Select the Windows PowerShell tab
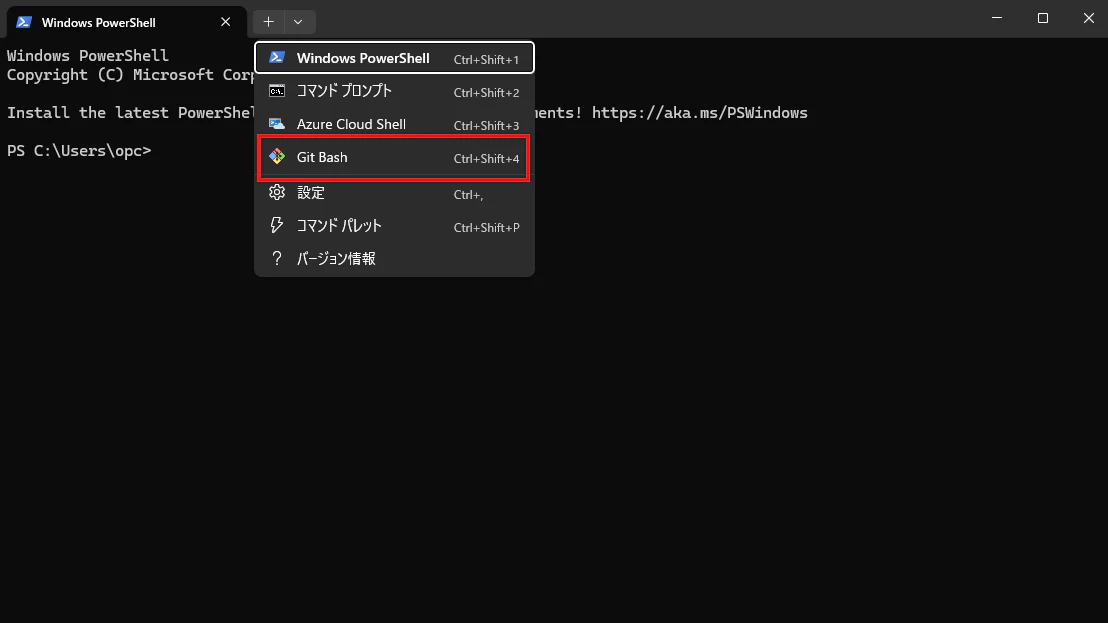 tap(126, 22)
